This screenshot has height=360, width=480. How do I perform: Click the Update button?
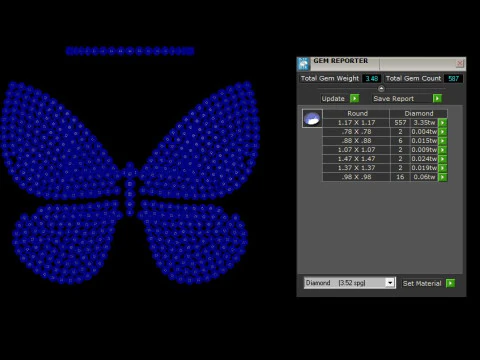click(334, 99)
